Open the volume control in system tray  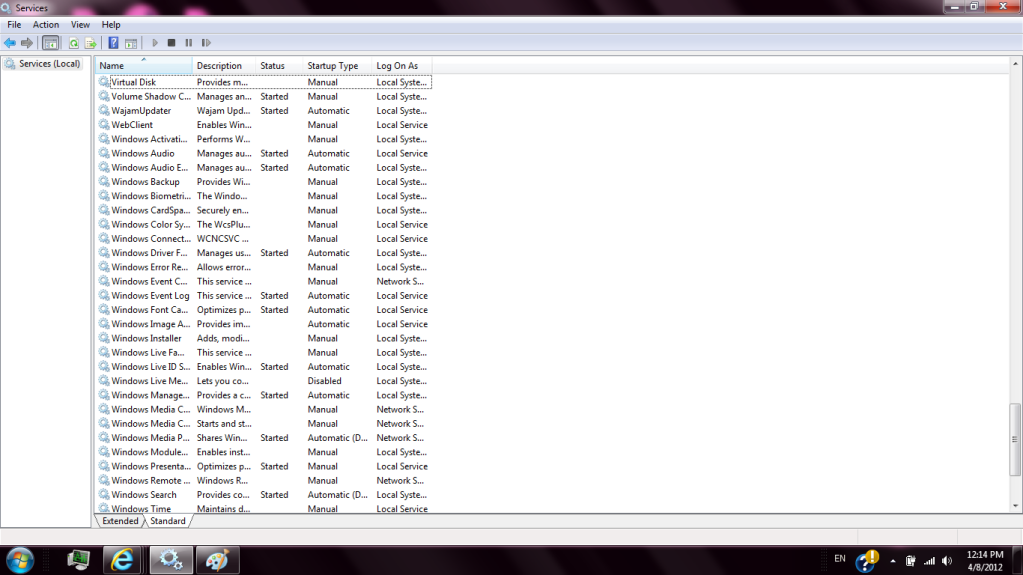click(947, 561)
